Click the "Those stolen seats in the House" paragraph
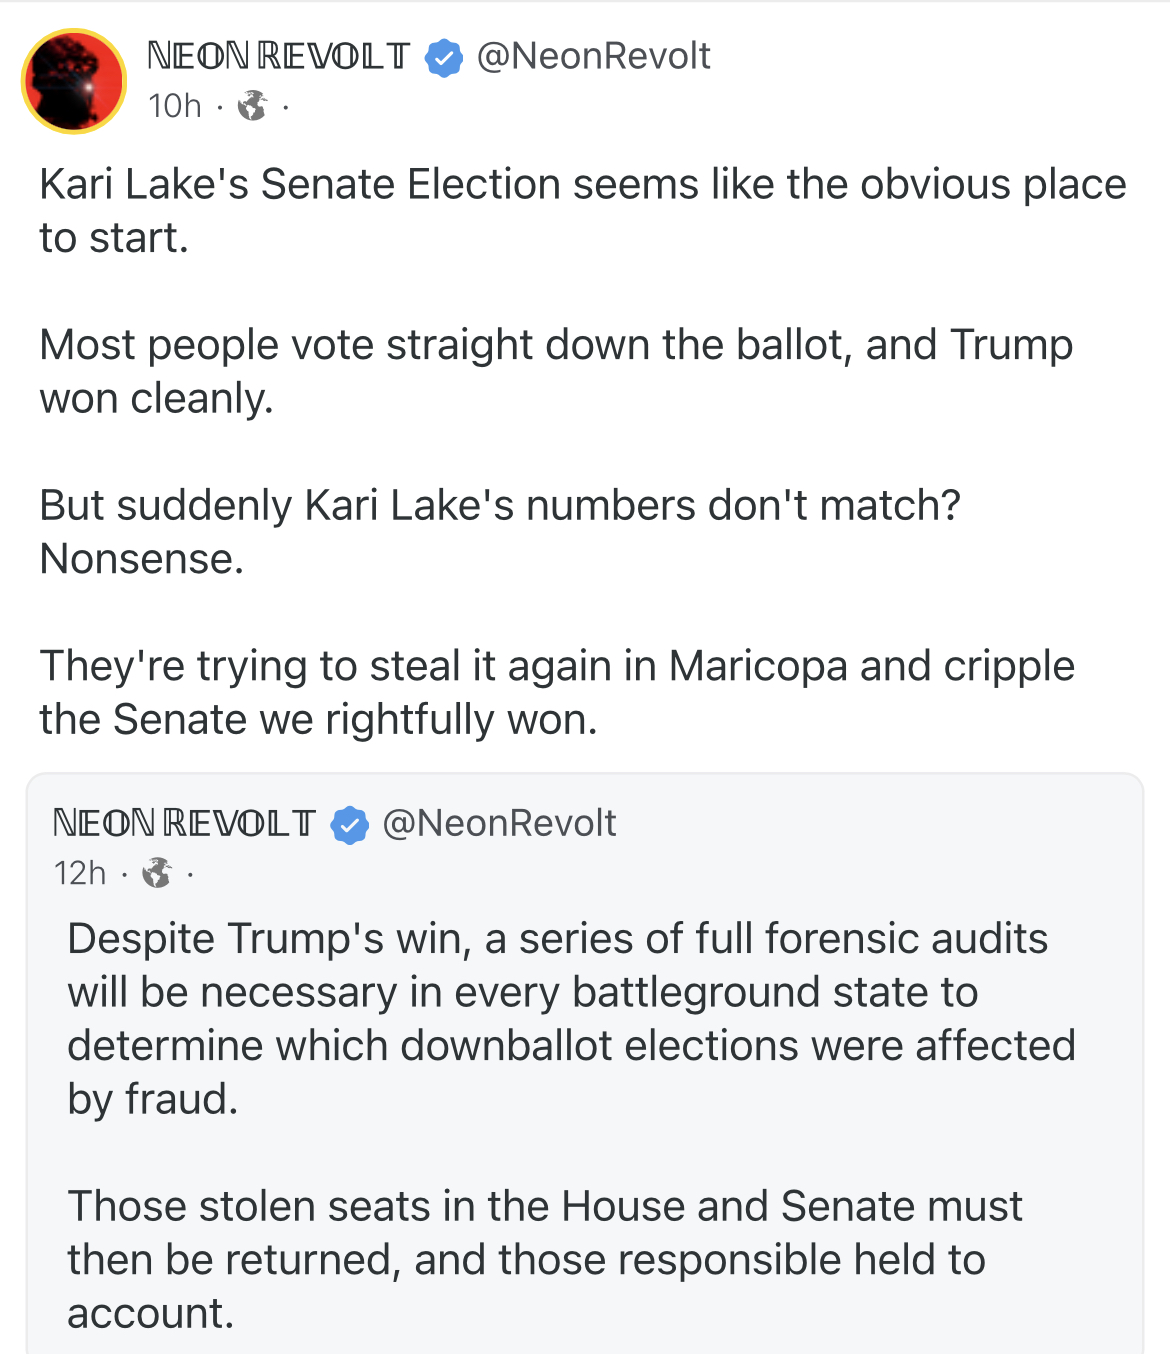Image resolution: width=1170 pixels, height=1354 pixels. pos(544,1259)
